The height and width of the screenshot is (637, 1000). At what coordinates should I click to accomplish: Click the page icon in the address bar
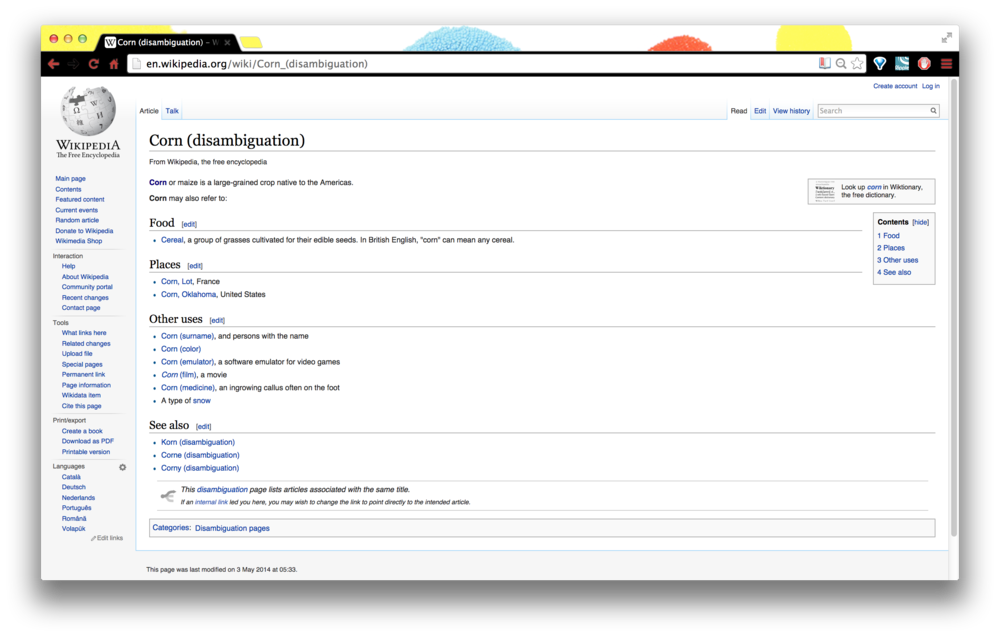[x=136, y=64]
